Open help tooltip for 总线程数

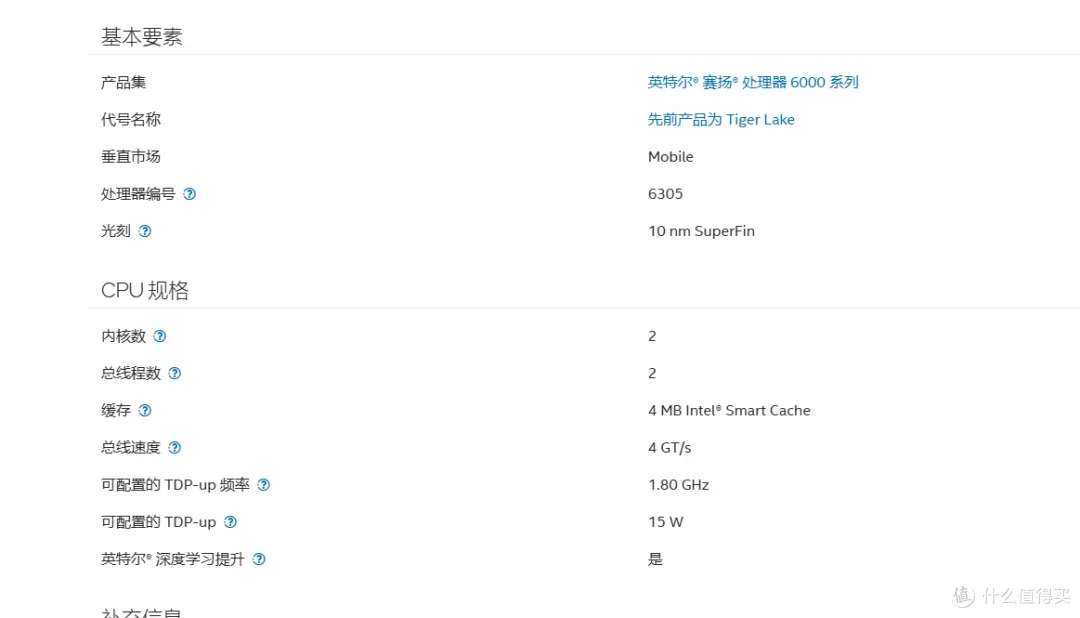coord(175,373)
